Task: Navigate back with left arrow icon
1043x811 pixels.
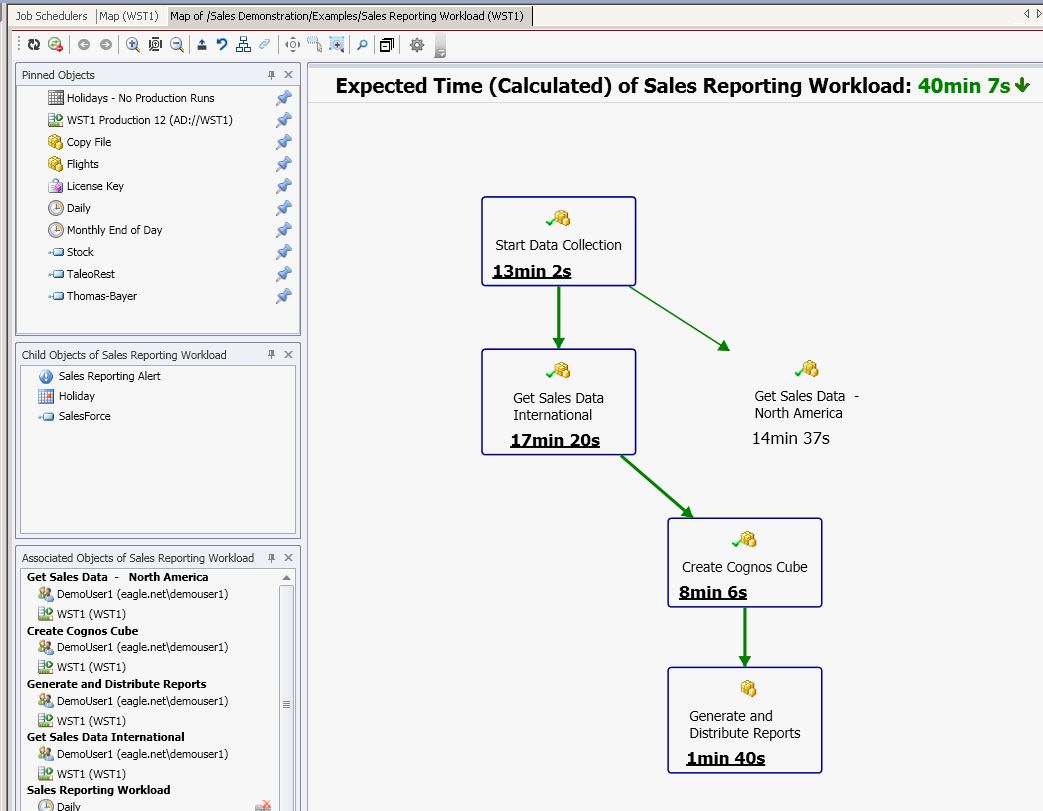Action: pyautogui.click(x=84, y=45)
